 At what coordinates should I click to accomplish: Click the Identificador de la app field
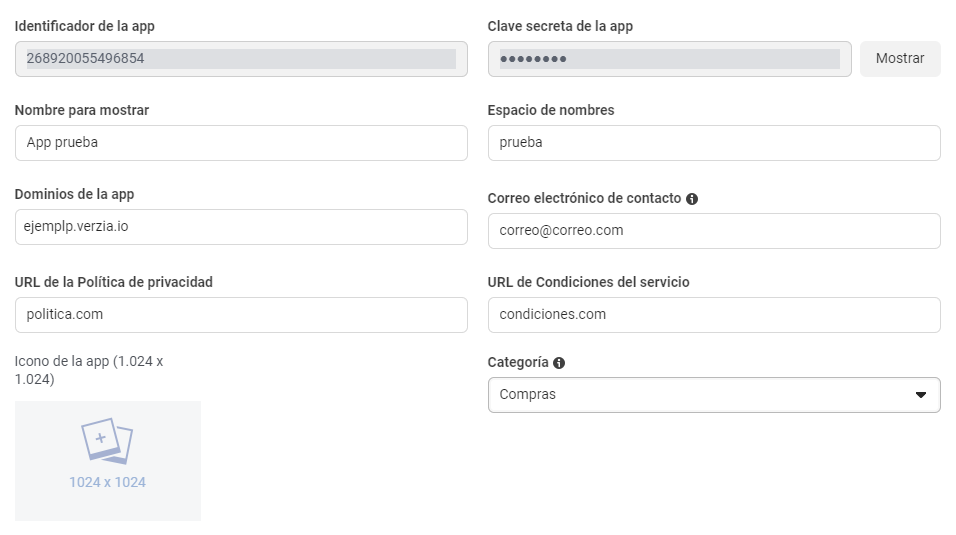[241, 59]
